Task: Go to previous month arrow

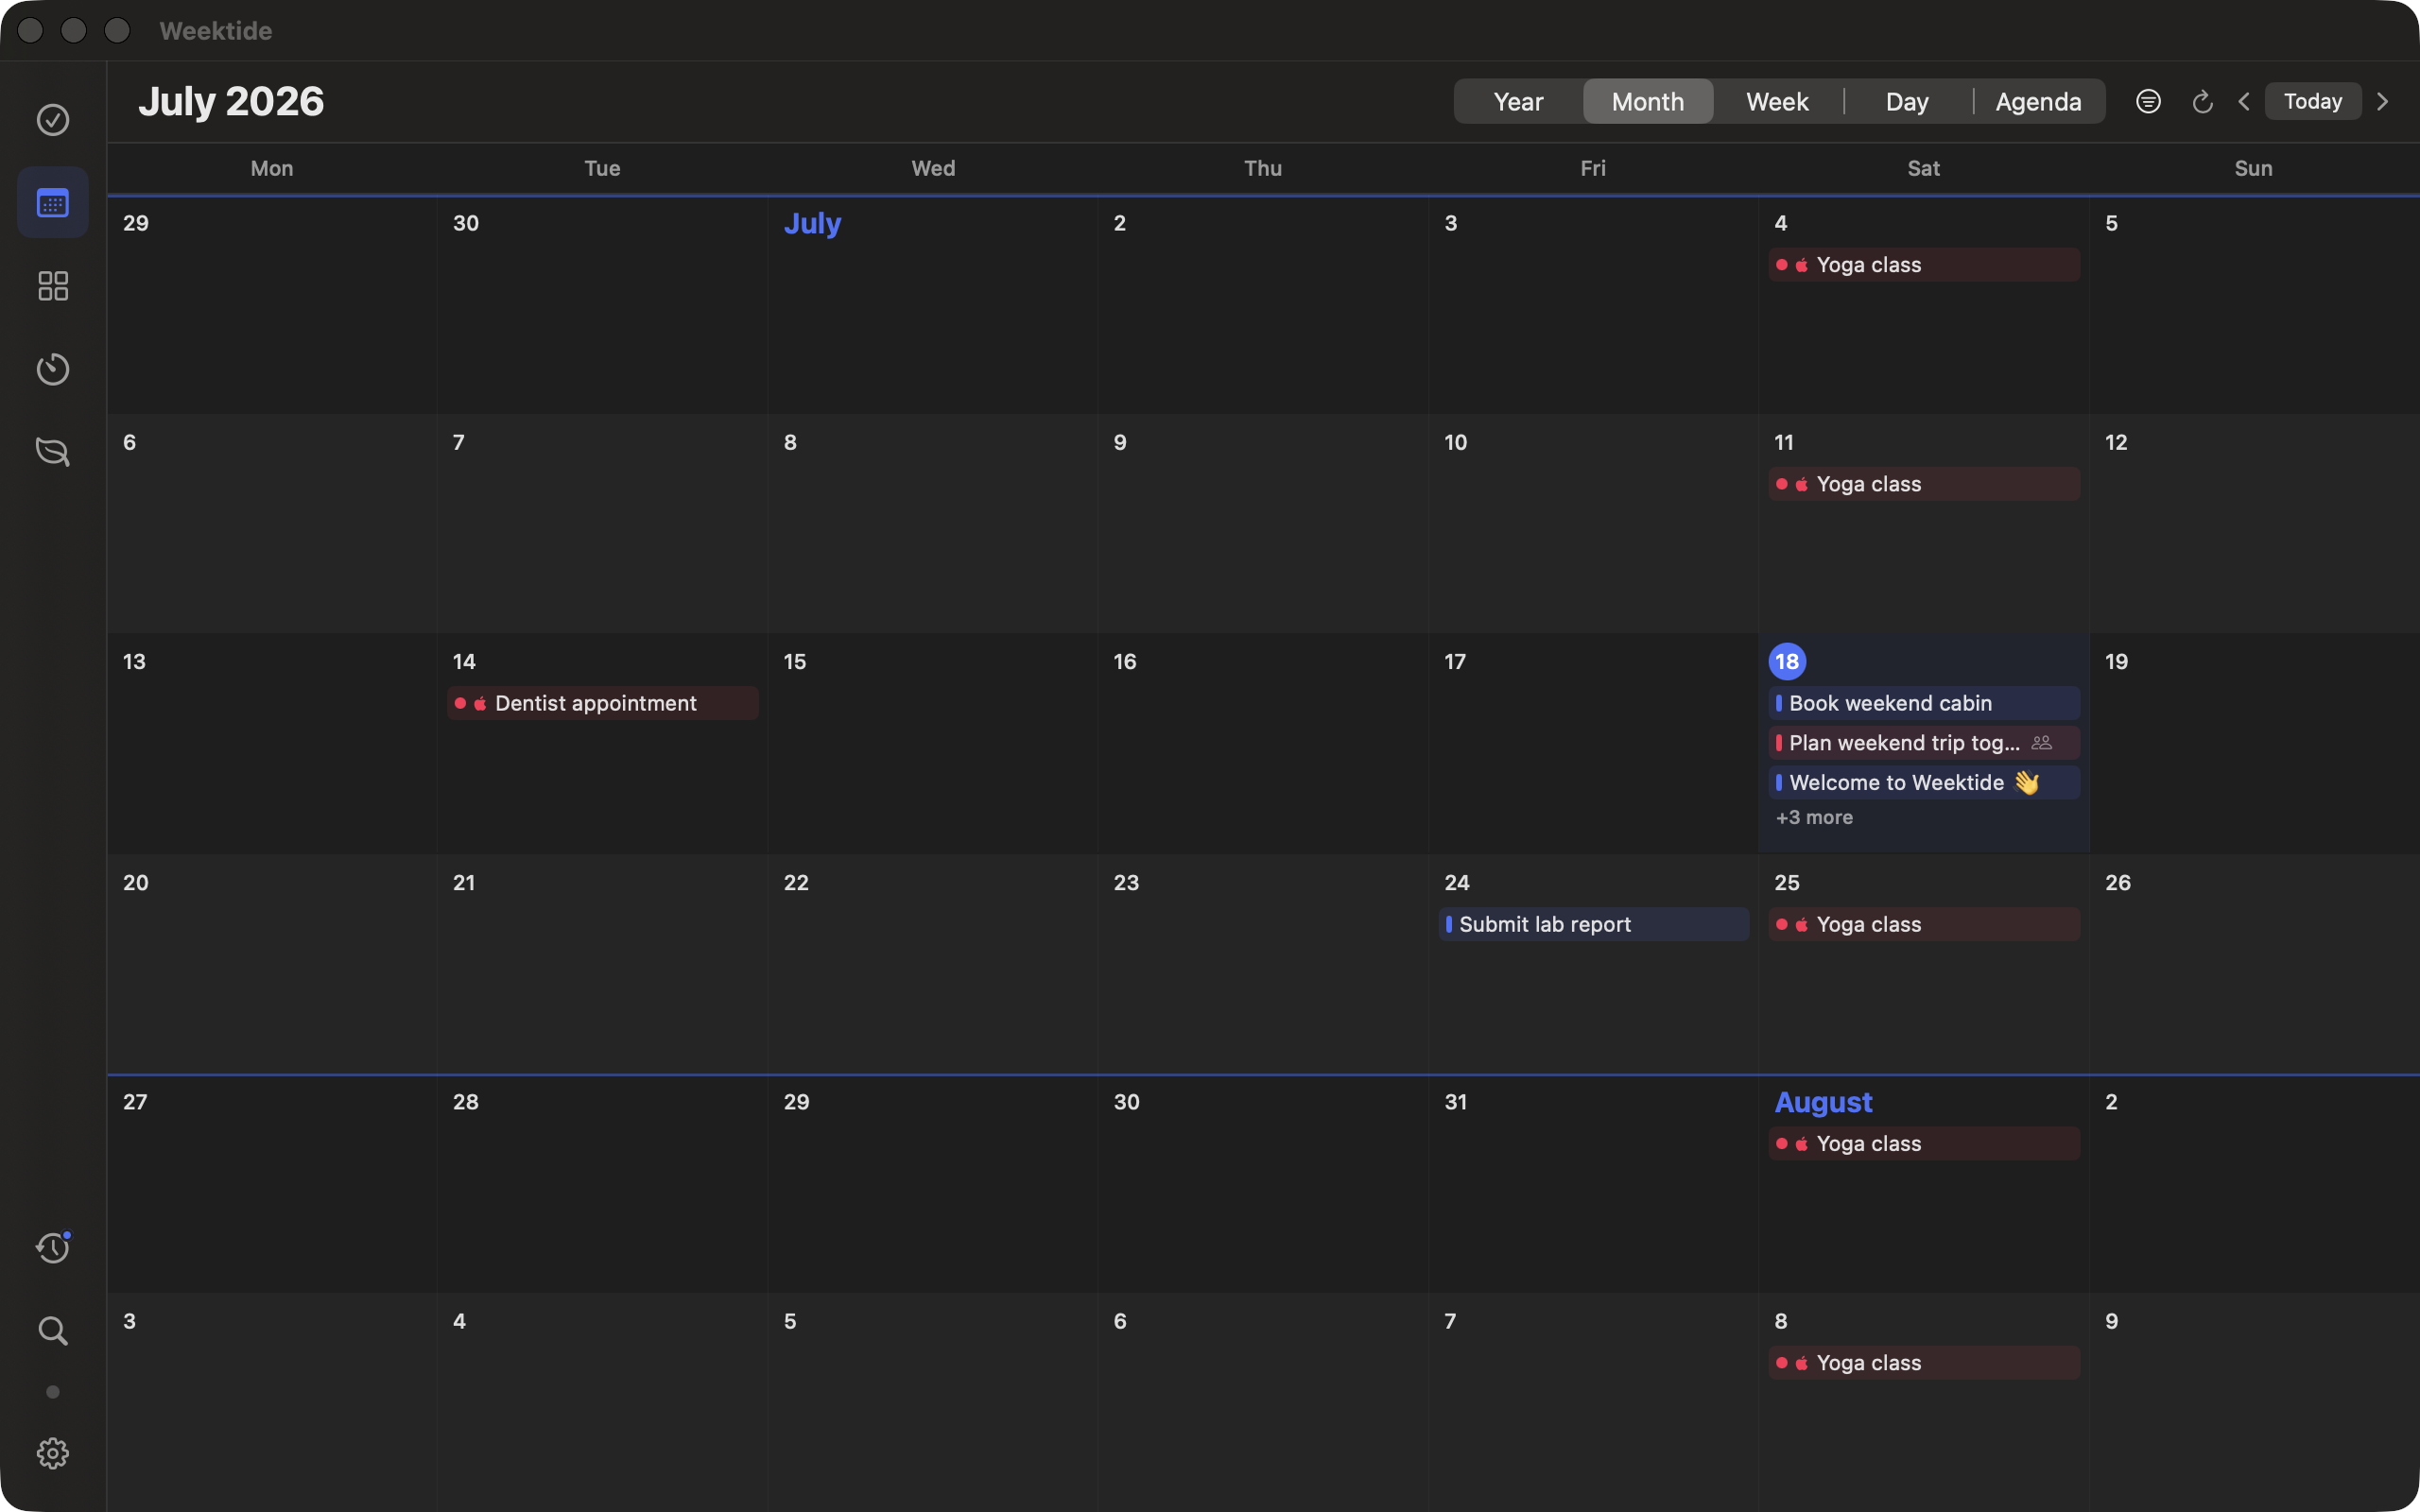Action: (x=2244, y=101)
